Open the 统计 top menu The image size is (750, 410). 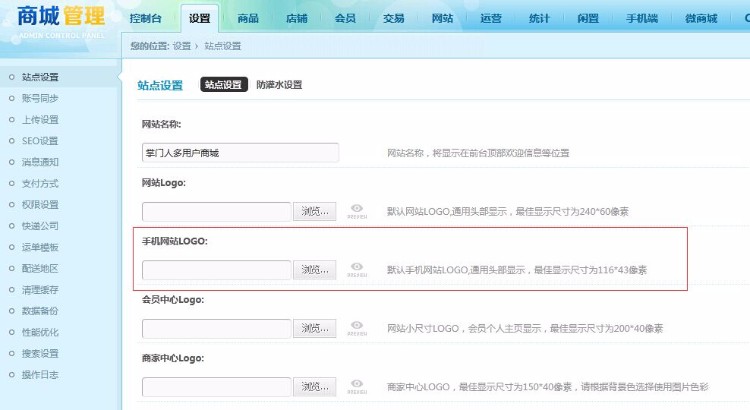[540, 19]
